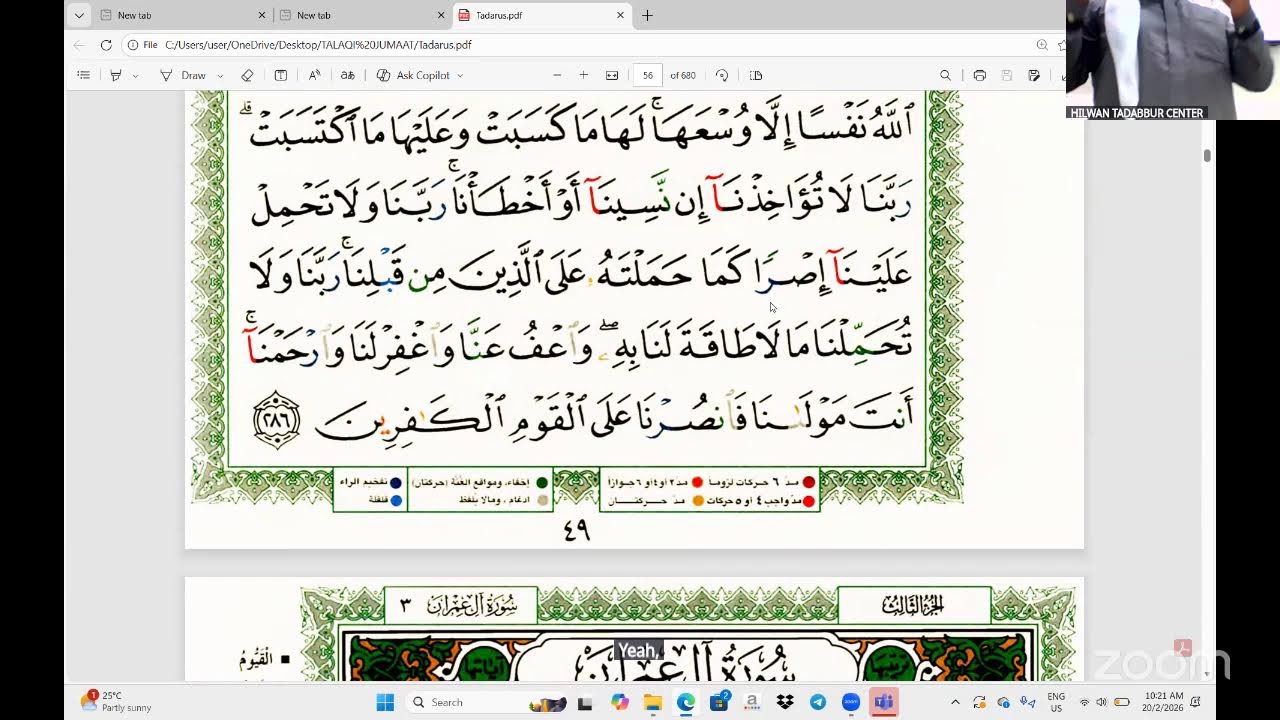Select the Tadarus.pdf tab
Viewport: 1280px width, 720px height.
[541, 15]
